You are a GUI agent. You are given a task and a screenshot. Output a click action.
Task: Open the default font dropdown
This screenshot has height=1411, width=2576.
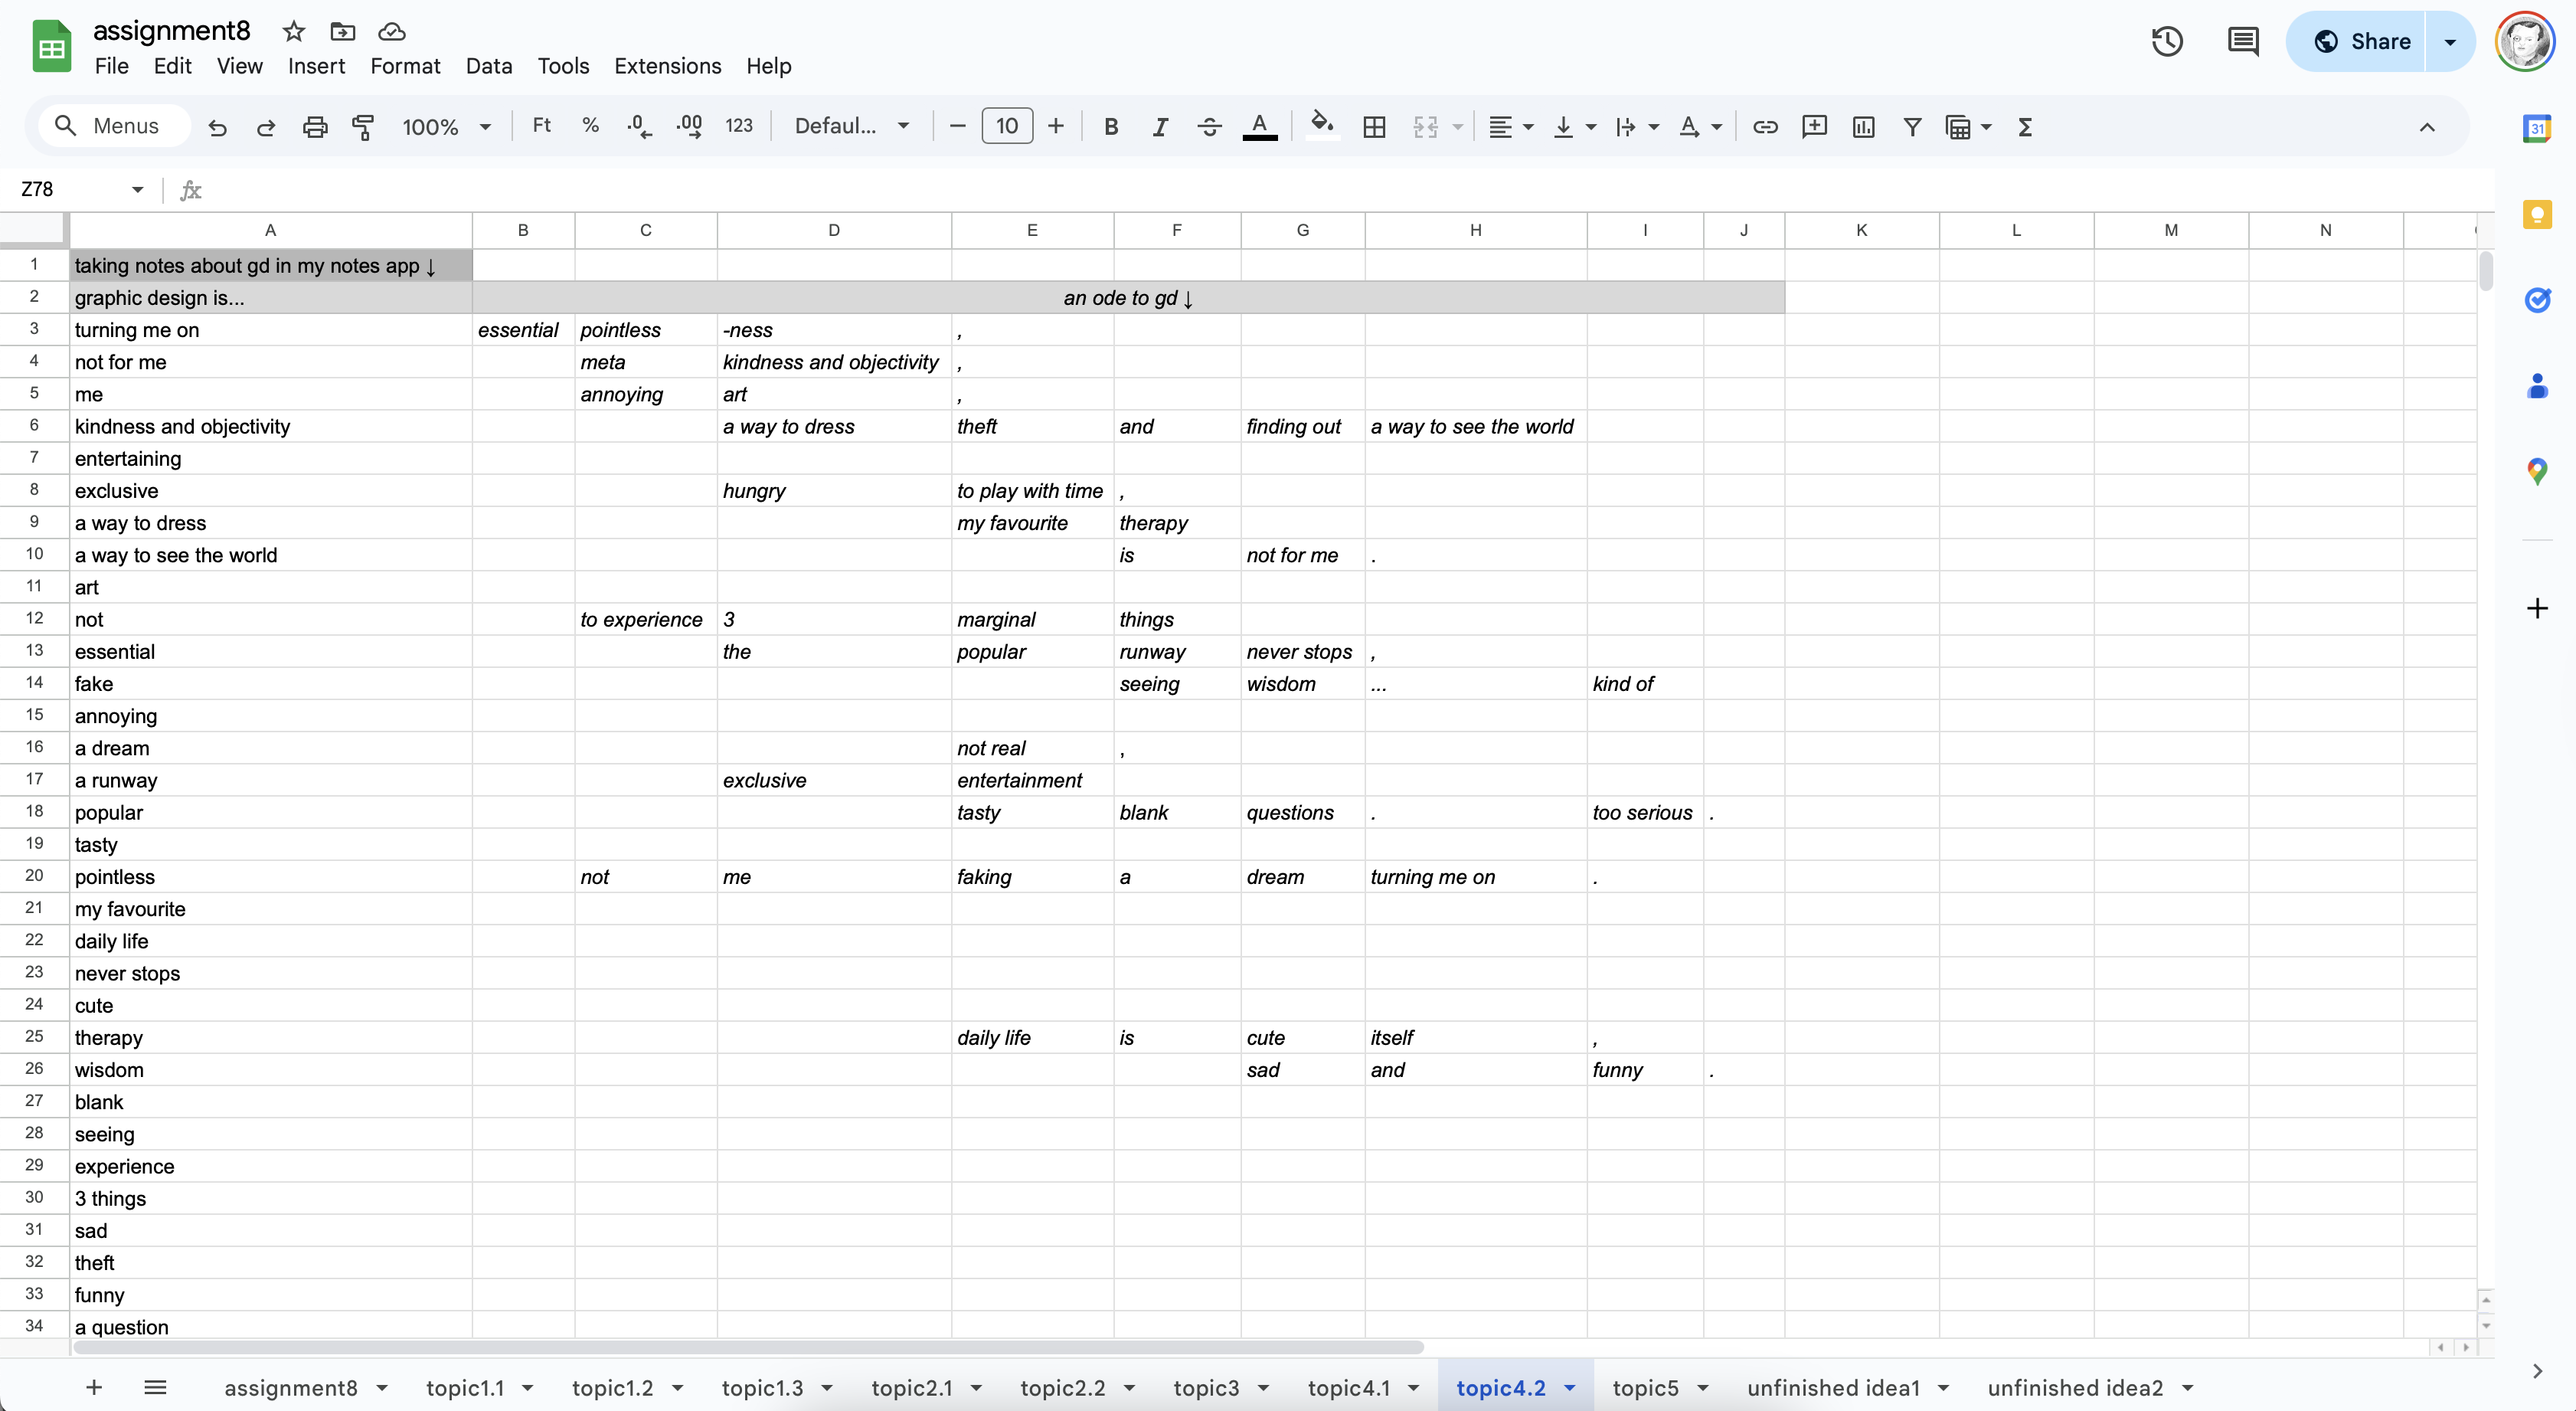point(851,127)
